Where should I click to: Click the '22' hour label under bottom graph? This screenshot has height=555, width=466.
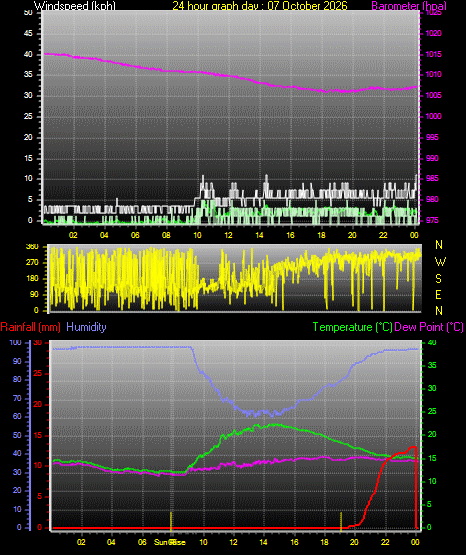click(385, 542)
